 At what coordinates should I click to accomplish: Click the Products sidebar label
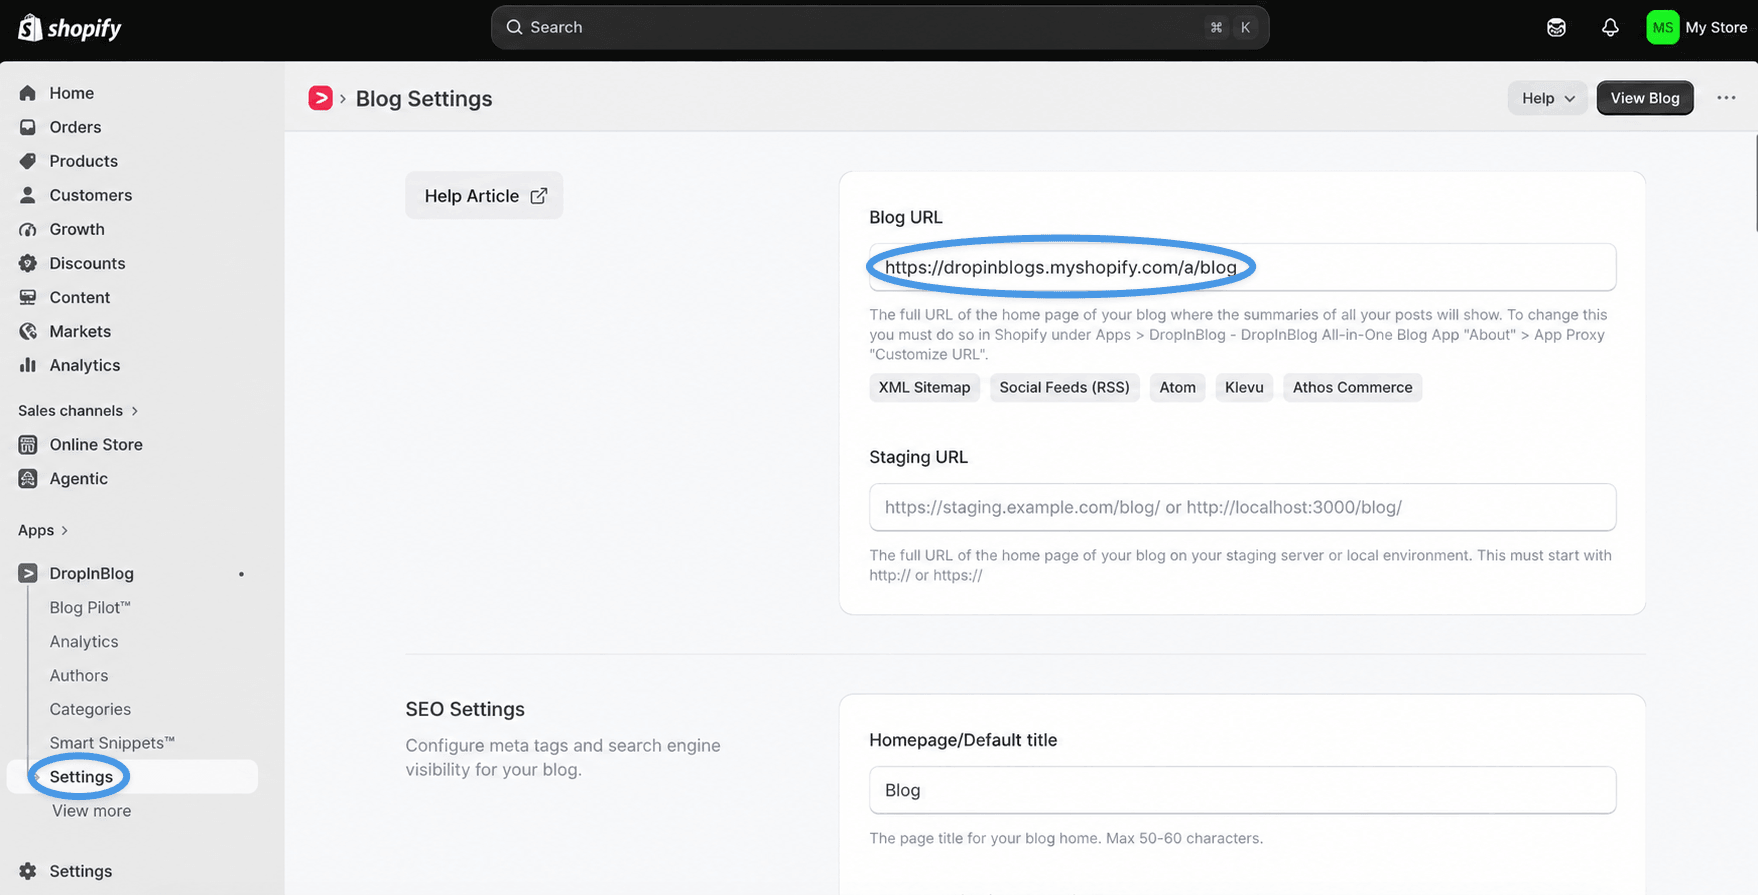point(83,161)
